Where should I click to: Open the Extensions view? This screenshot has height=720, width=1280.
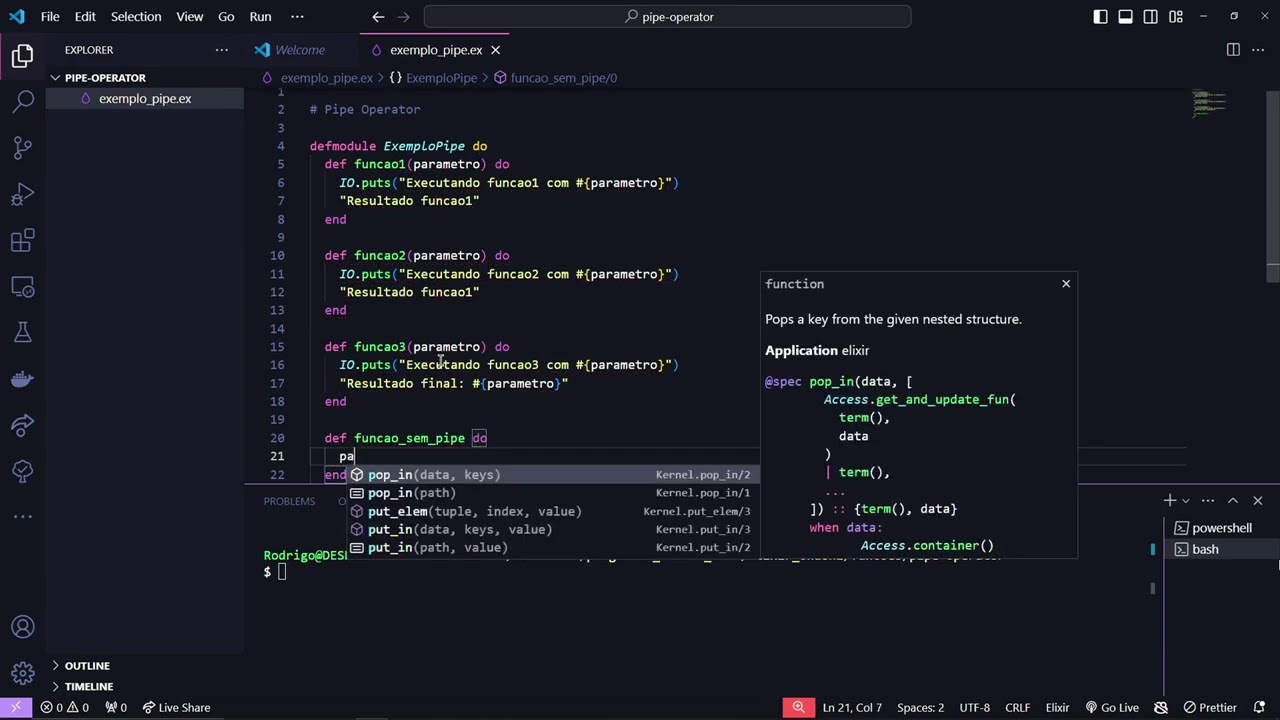[x=23, y=241]
